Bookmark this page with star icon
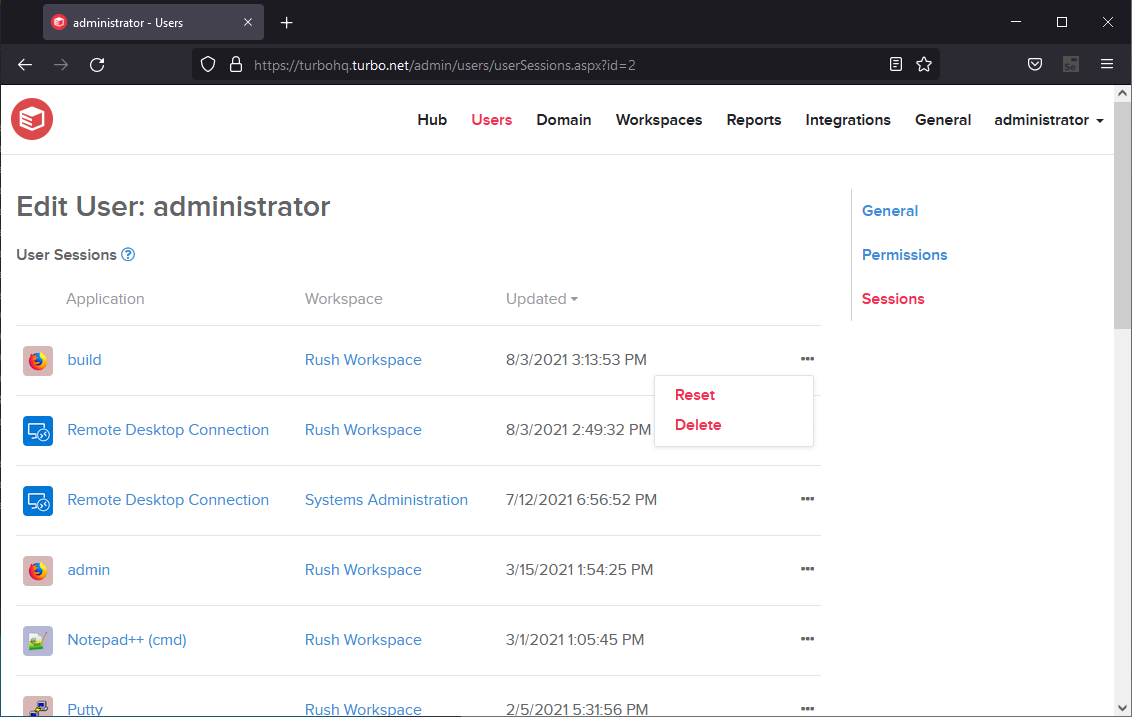Image resolution: width=1132 pixels, height=717 pixels. click(924, 64)
